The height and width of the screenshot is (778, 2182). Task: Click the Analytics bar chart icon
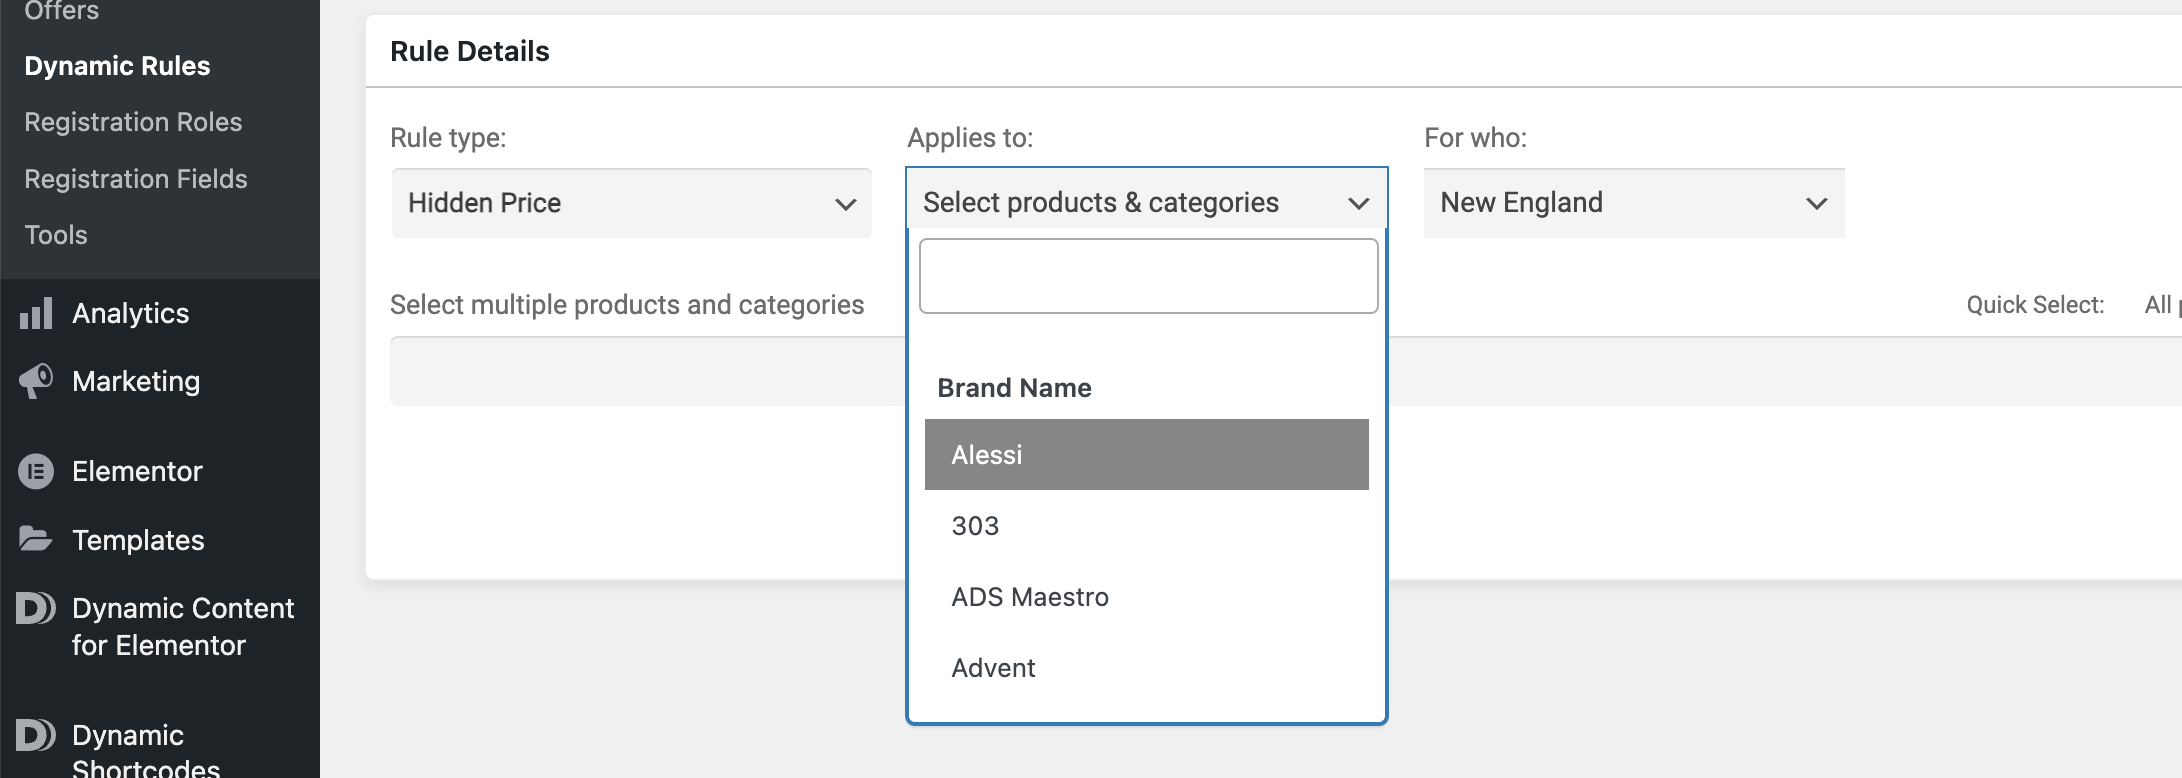[x=36, y=314]
